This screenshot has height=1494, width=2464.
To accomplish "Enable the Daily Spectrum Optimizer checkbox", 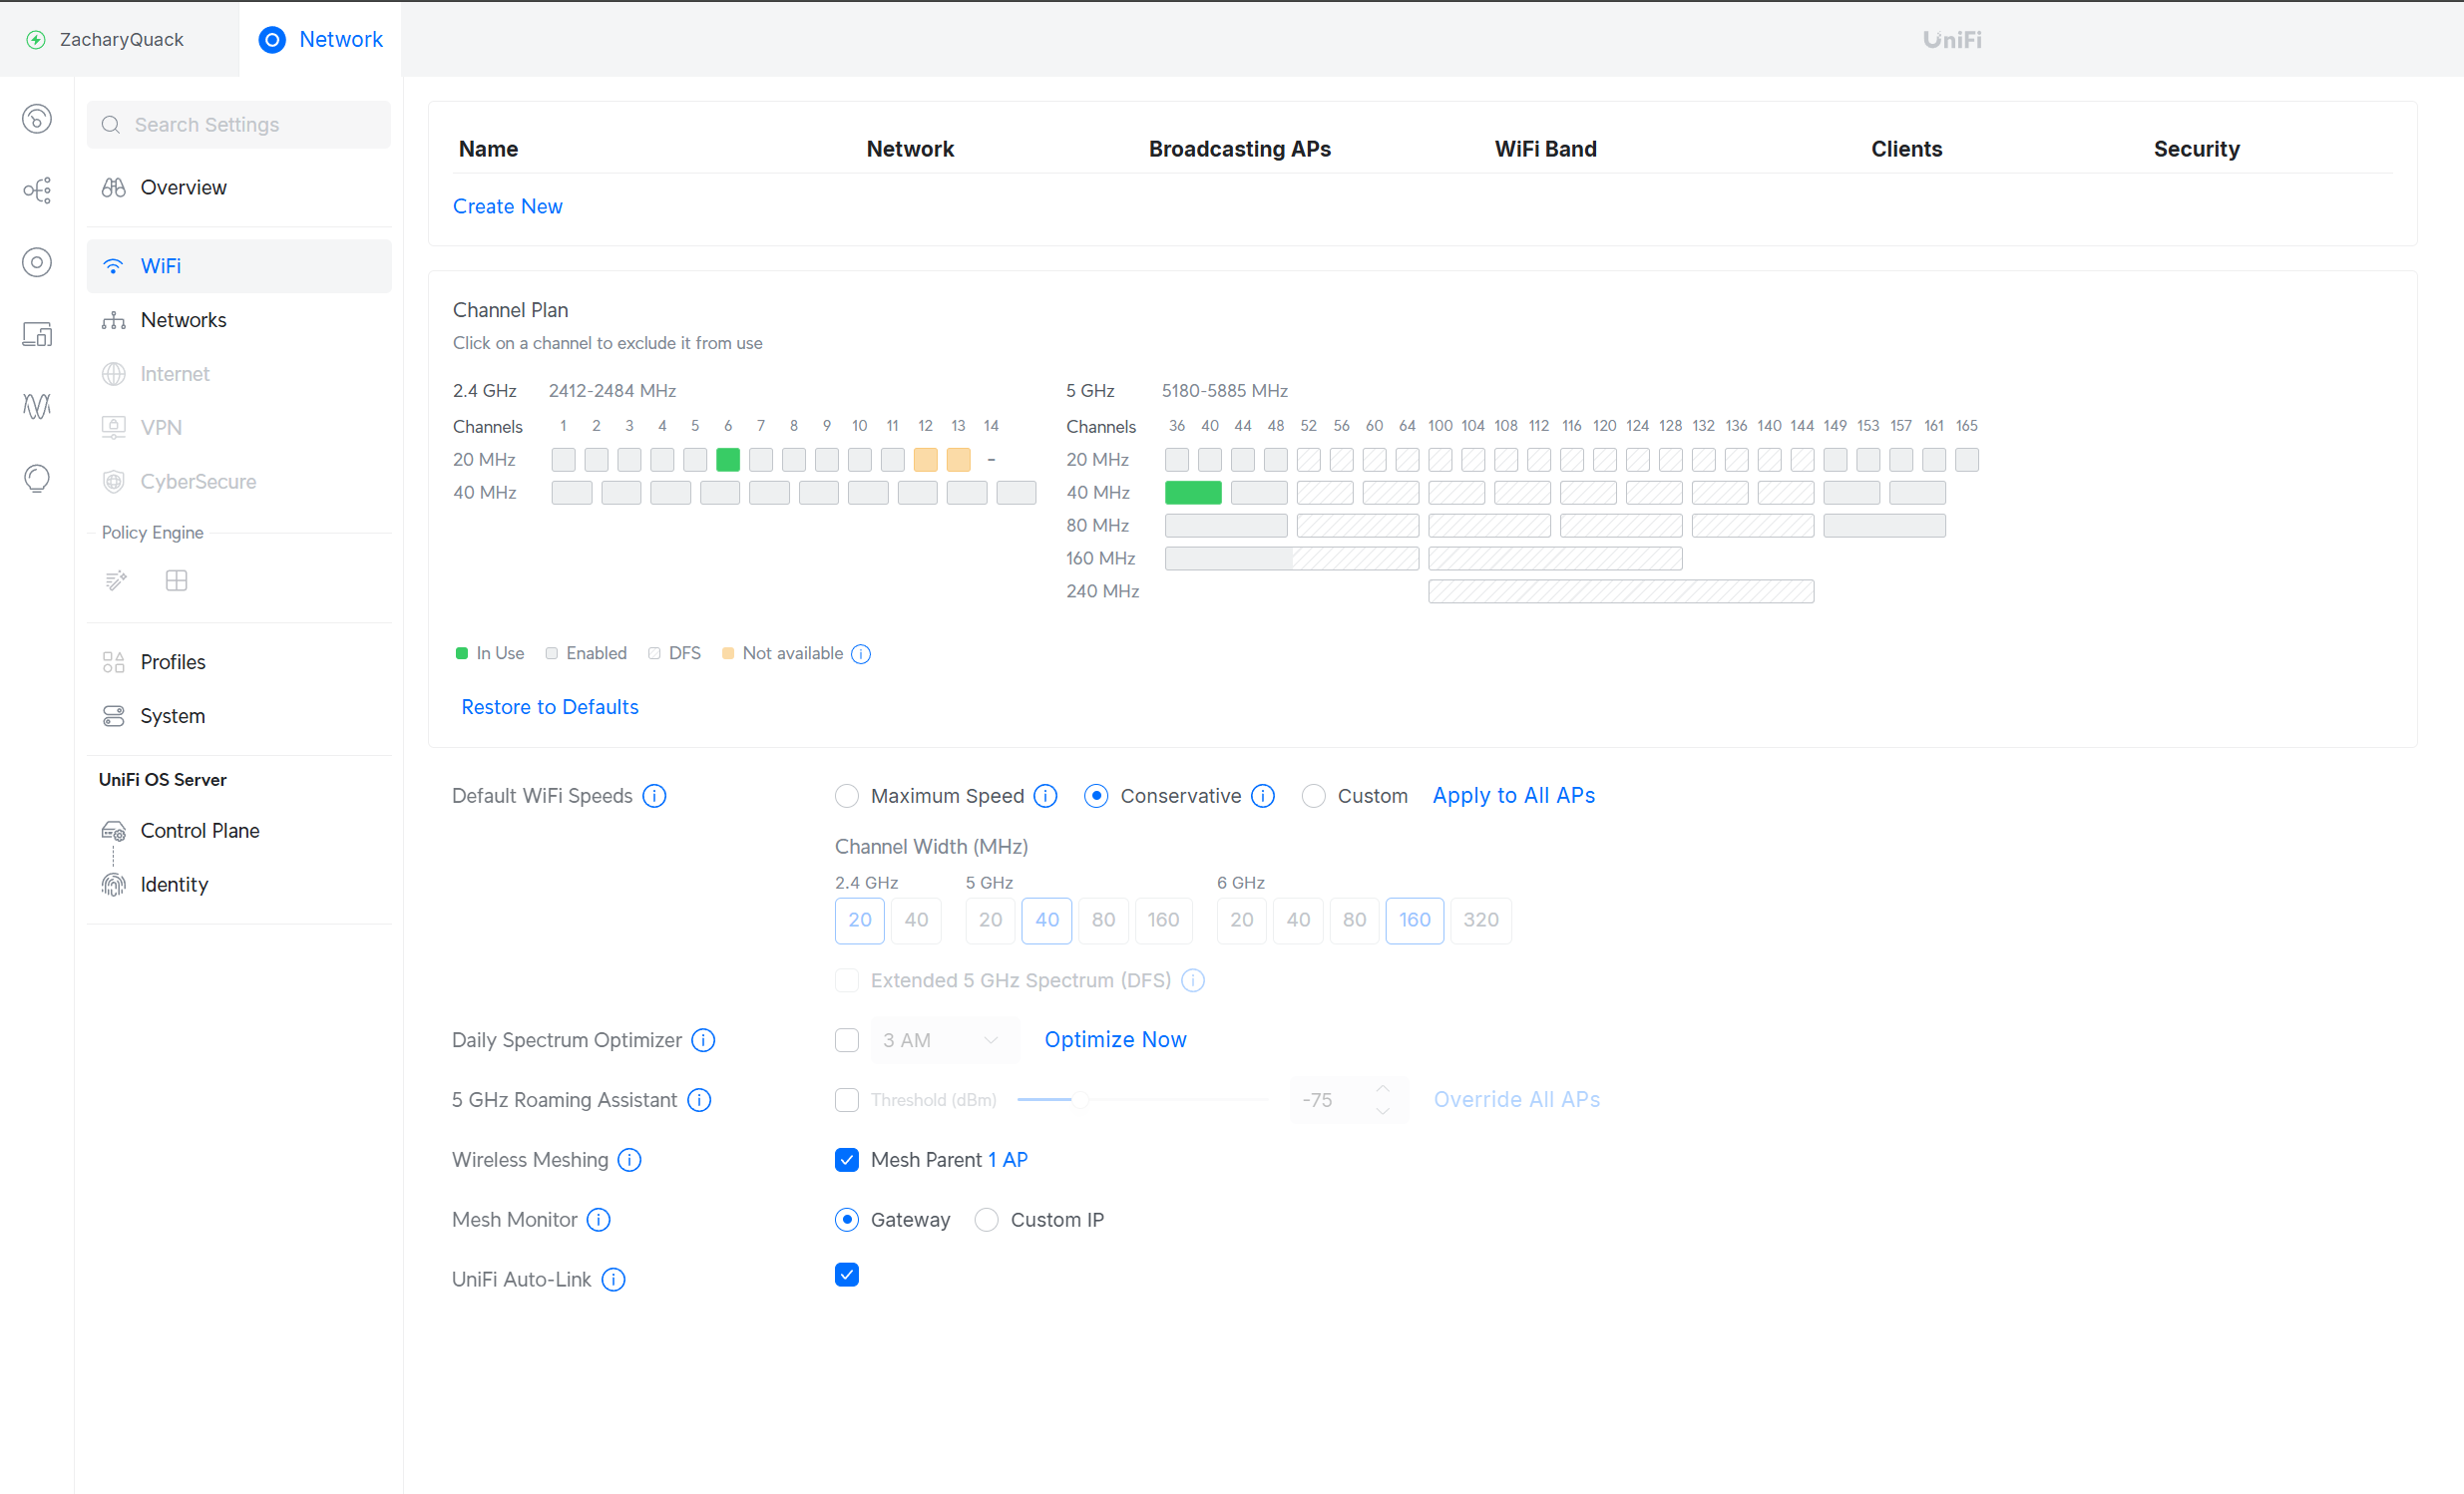I will [x=847, y=1040].
